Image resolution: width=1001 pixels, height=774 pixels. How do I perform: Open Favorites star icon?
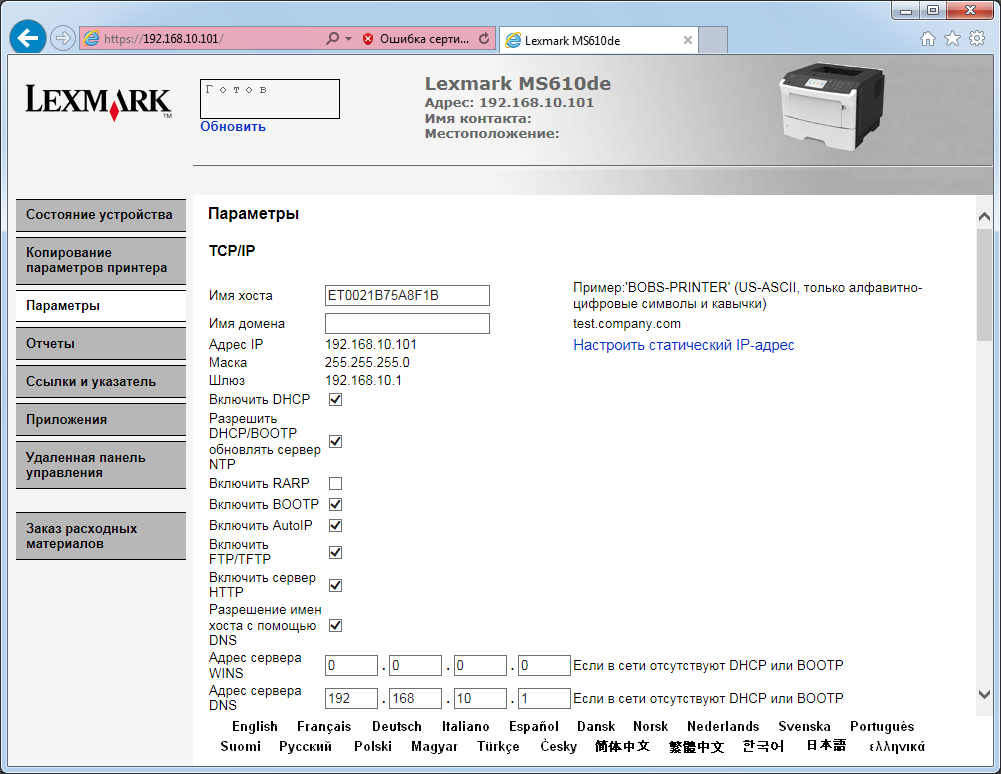point(952,38)
